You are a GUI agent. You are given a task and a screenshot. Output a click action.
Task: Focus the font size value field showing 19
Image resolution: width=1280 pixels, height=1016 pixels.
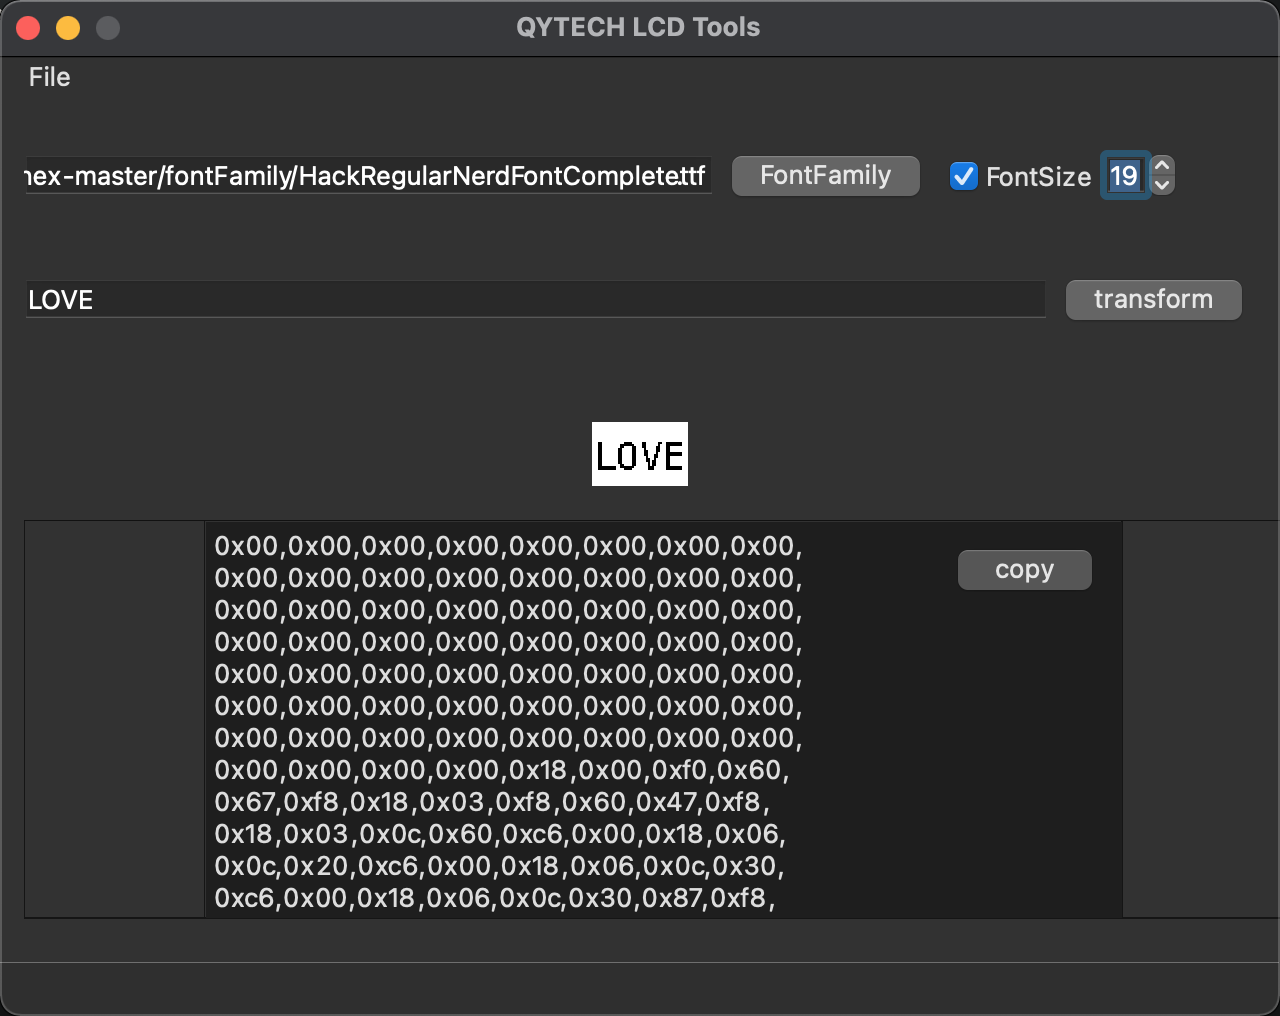(x=1125, y=176)
